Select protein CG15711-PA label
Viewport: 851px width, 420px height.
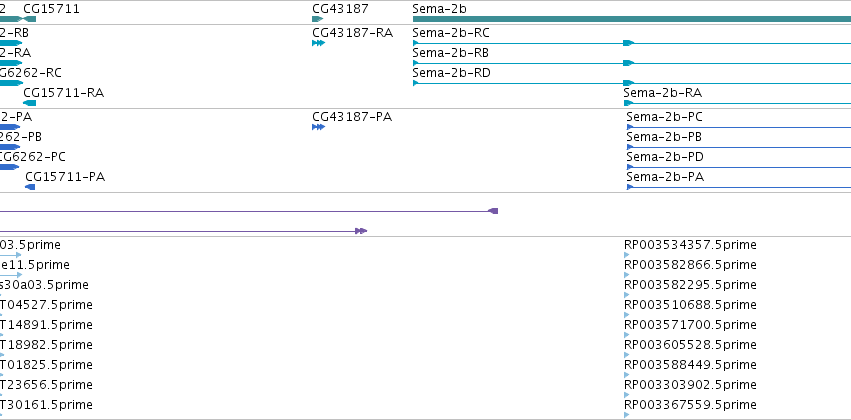click(65, 177)
